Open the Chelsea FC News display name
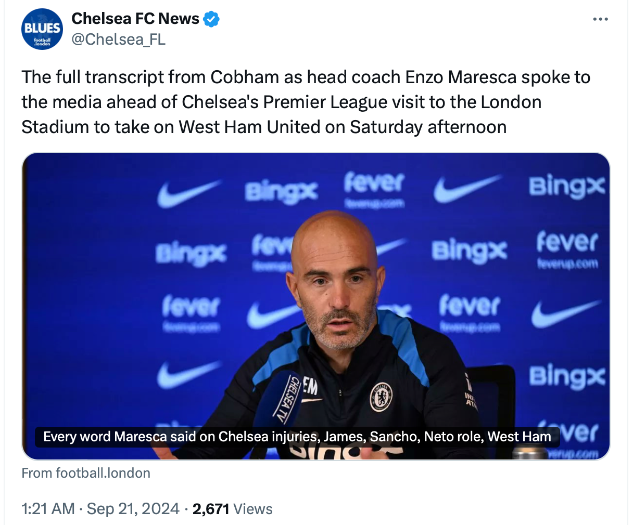Image resolution: width=633 pixels, height=525 pixels. point(136,19)
